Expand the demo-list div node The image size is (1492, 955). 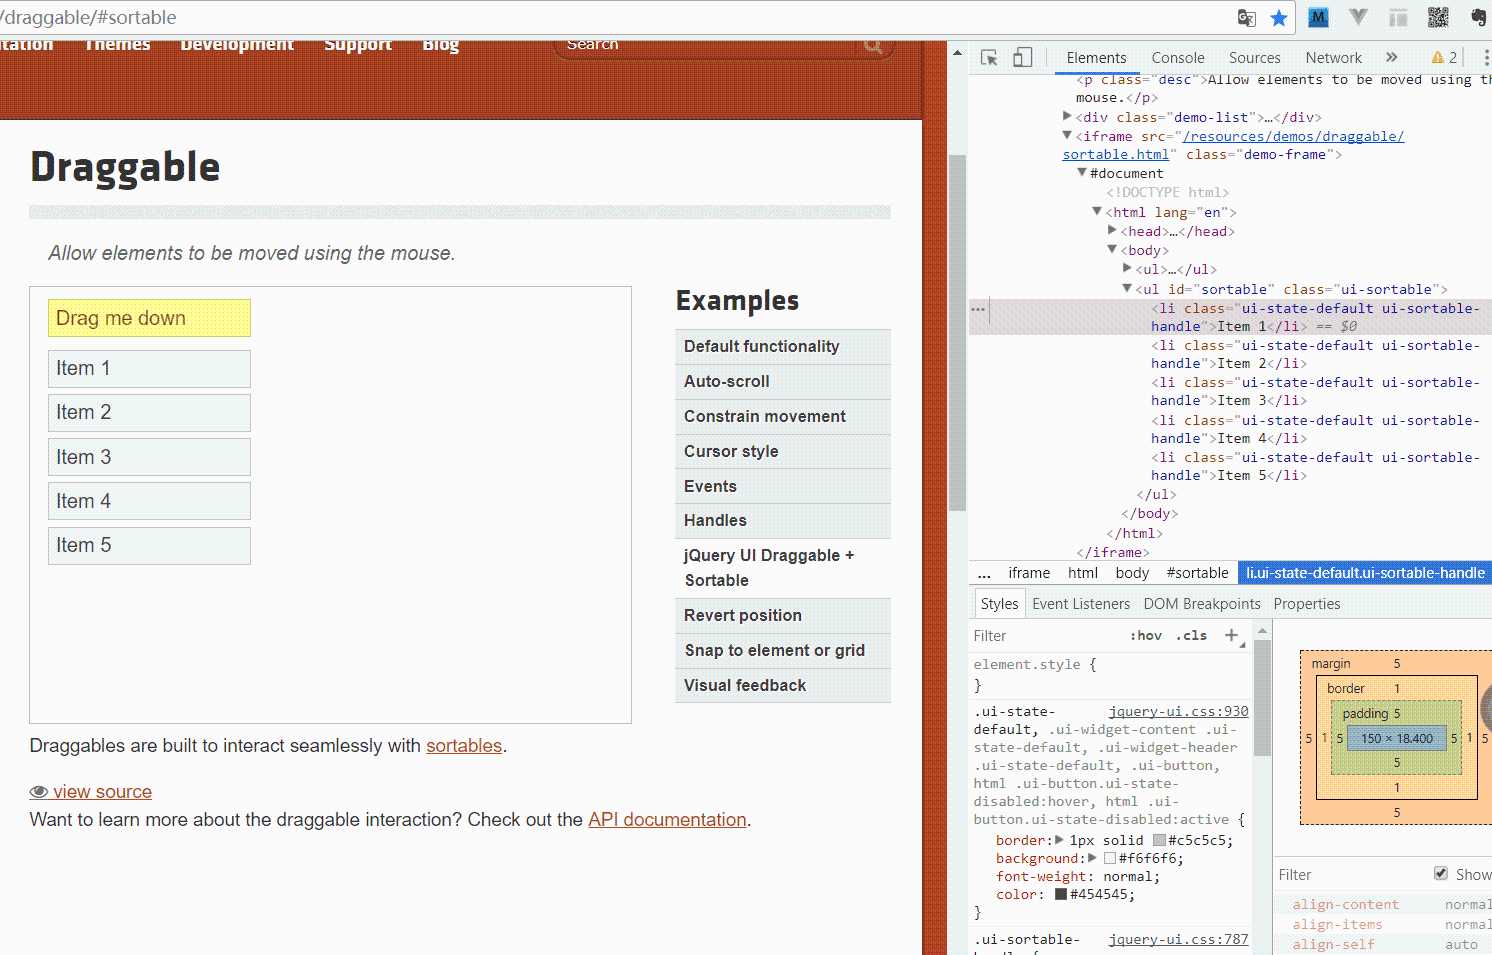click(1067, 117)
